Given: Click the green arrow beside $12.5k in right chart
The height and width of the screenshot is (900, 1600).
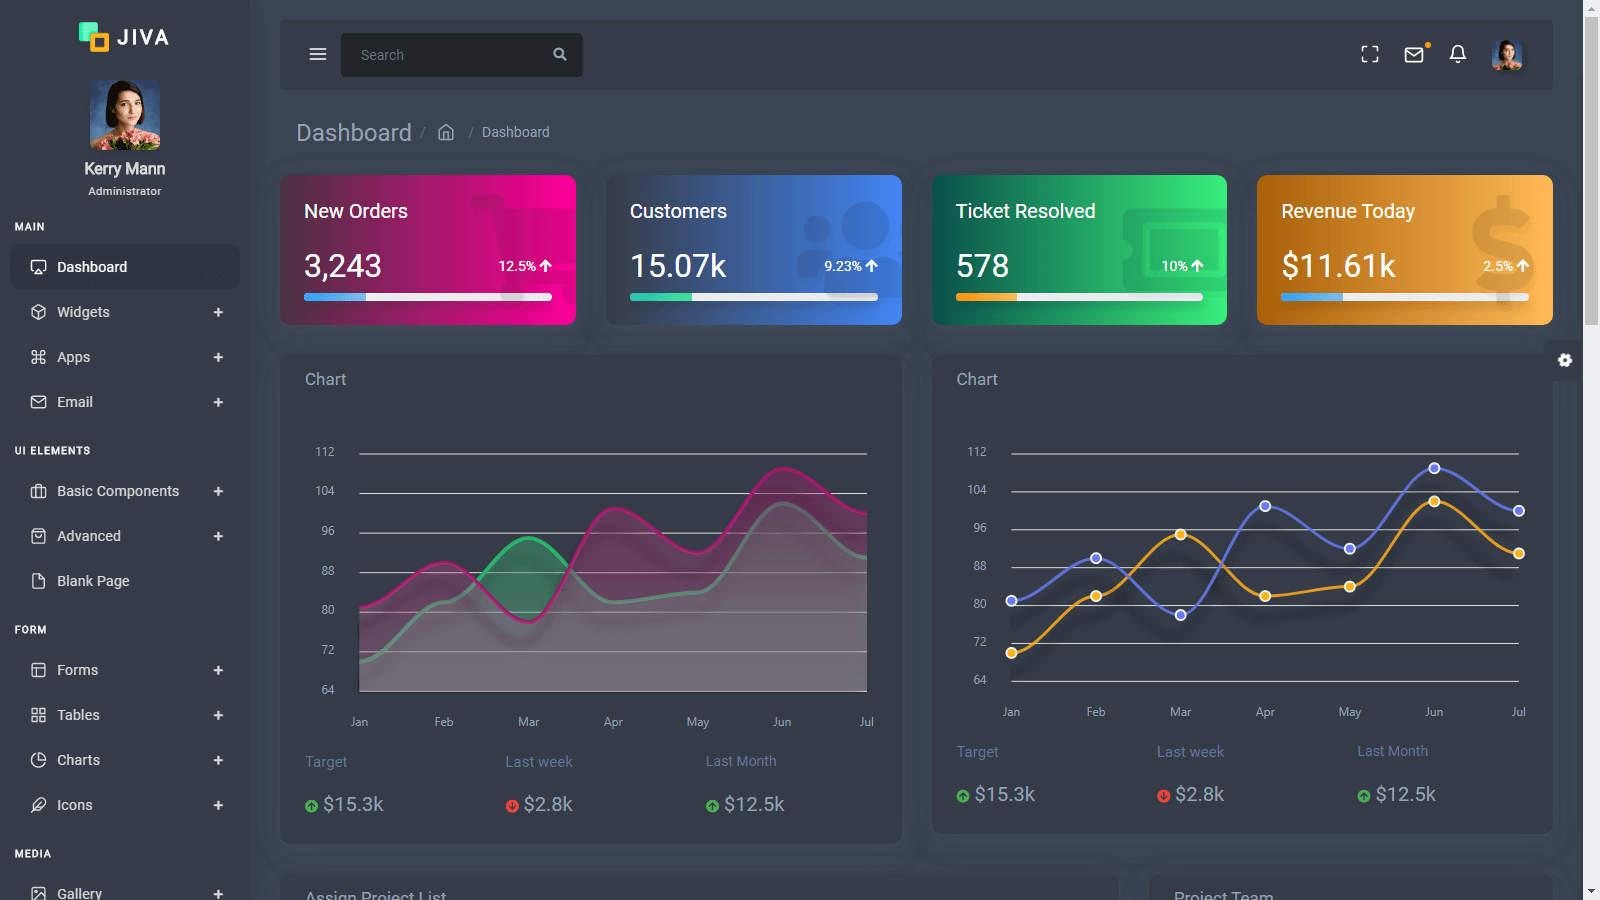Looking at the screenshot, I should click(1364, 796).
